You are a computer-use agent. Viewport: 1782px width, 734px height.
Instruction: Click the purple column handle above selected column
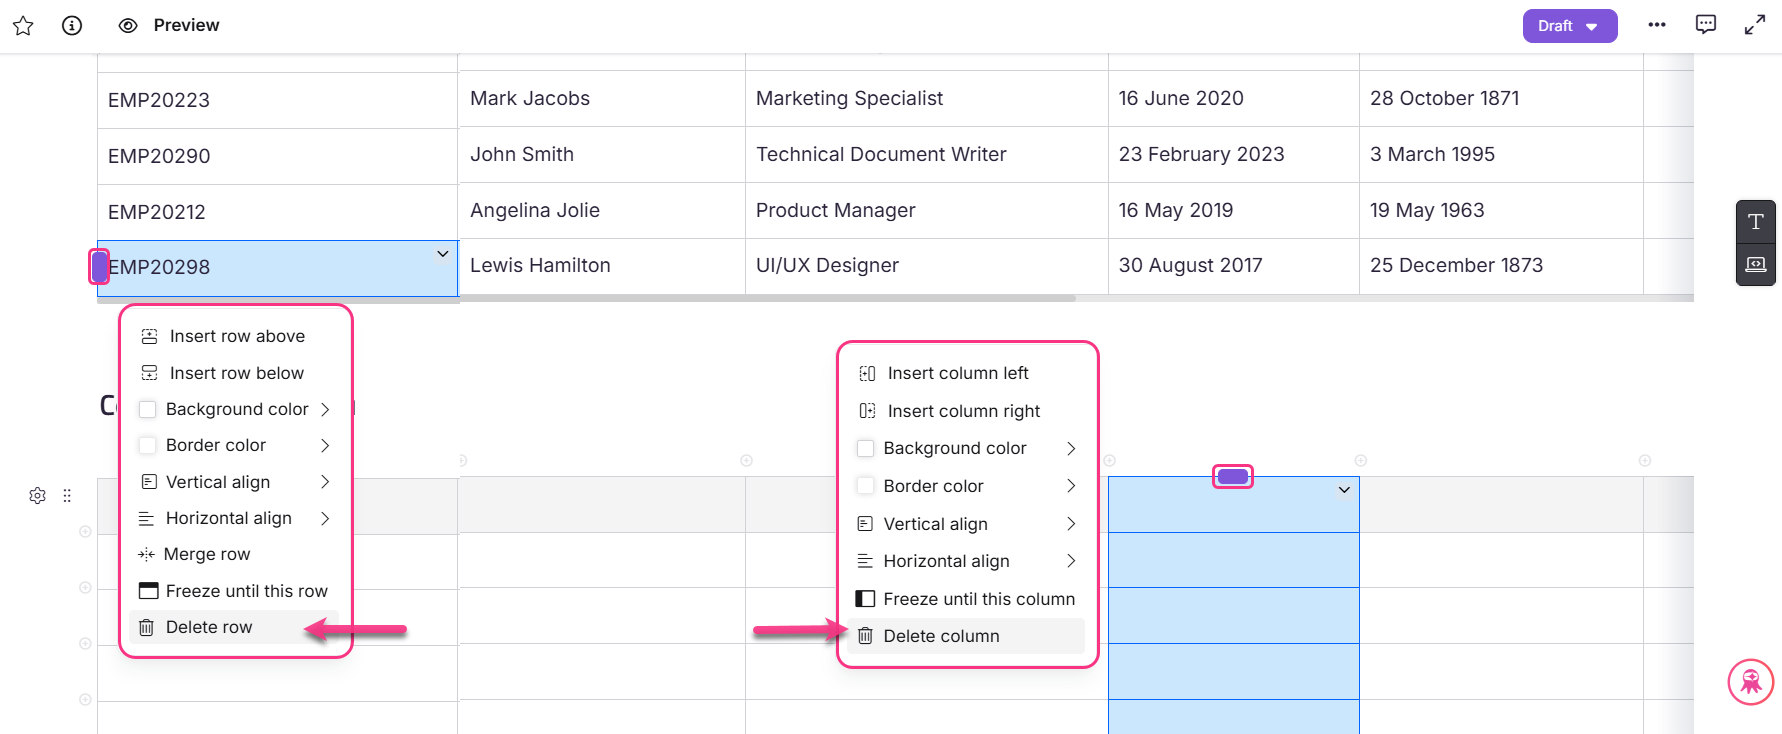pyautogui.click(x=1233, y=477)
